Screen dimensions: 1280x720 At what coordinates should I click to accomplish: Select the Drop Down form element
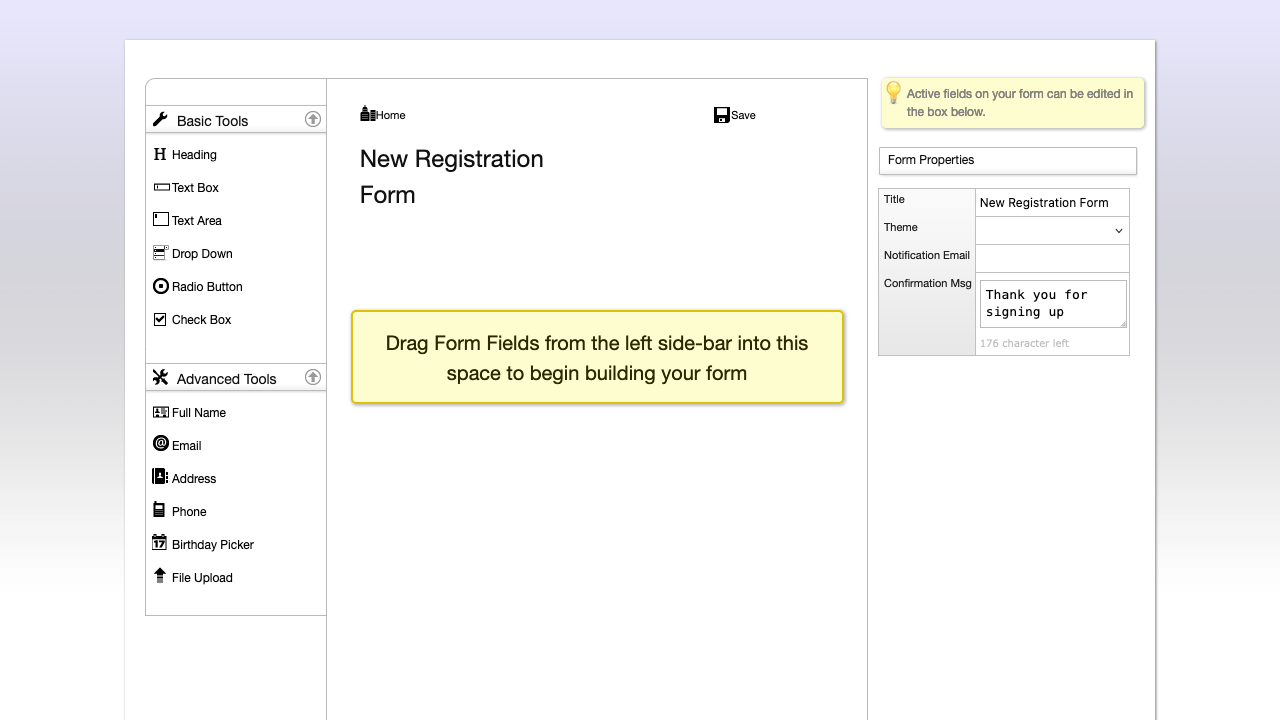tap(202, 253)
